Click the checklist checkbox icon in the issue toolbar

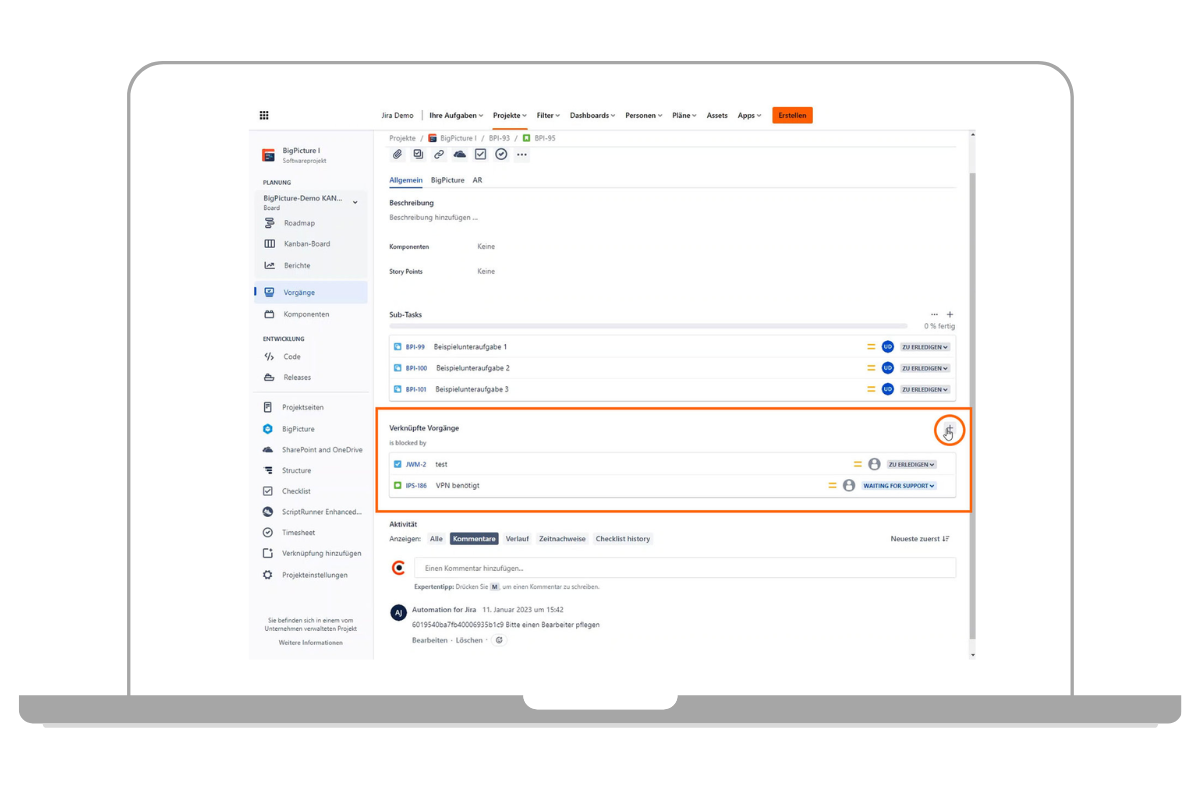tap(480, 154)
